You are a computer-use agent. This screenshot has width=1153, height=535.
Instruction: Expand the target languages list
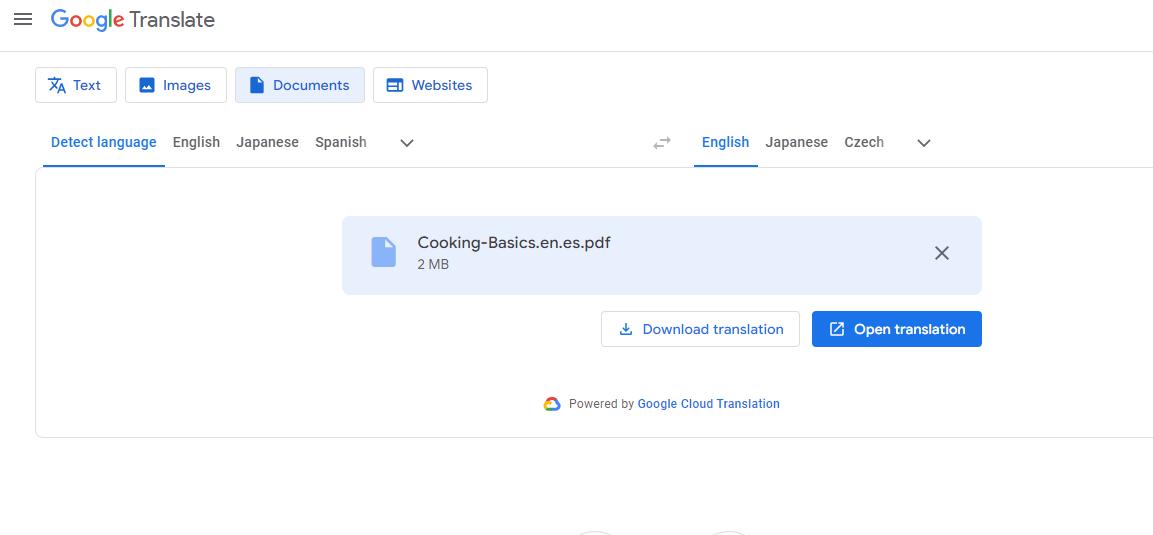pyautogui.click(x=924, y=143)
